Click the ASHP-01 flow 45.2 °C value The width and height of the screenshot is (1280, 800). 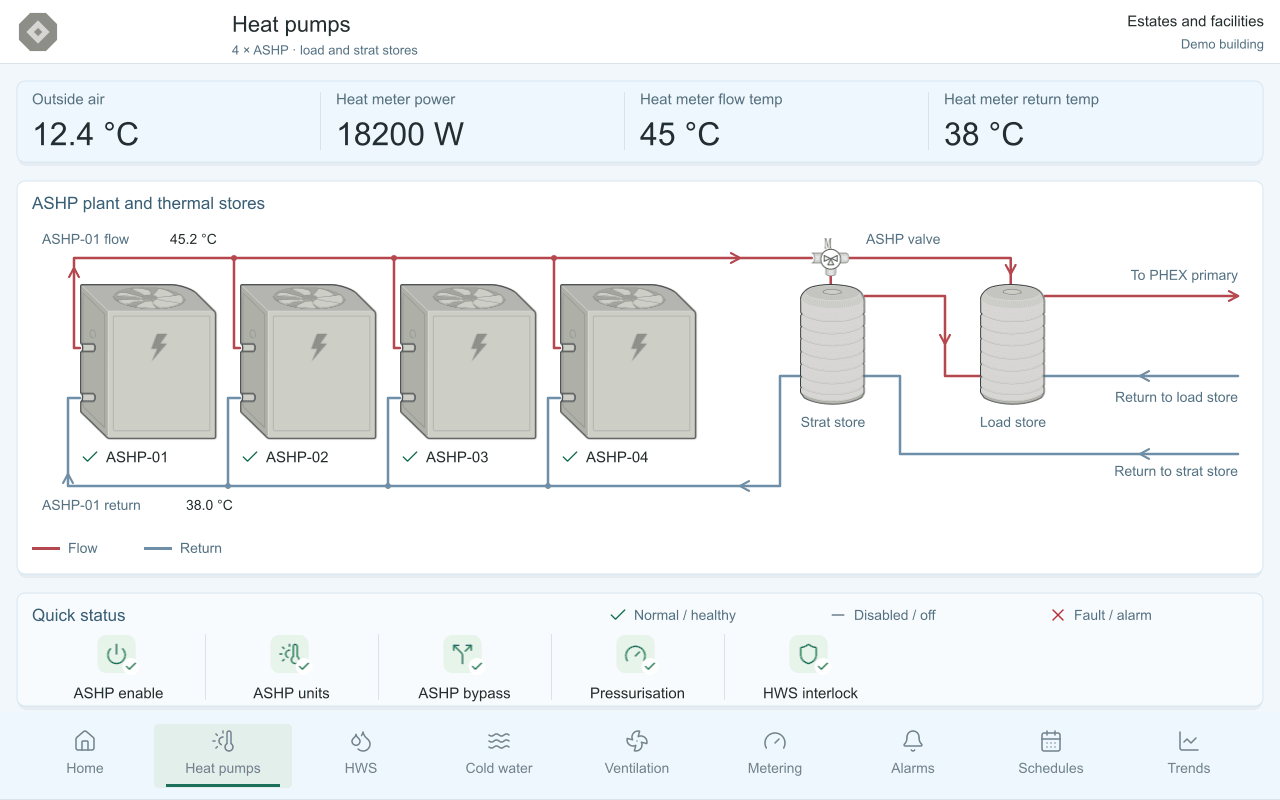pyautogui.click(x=193, y=239)
